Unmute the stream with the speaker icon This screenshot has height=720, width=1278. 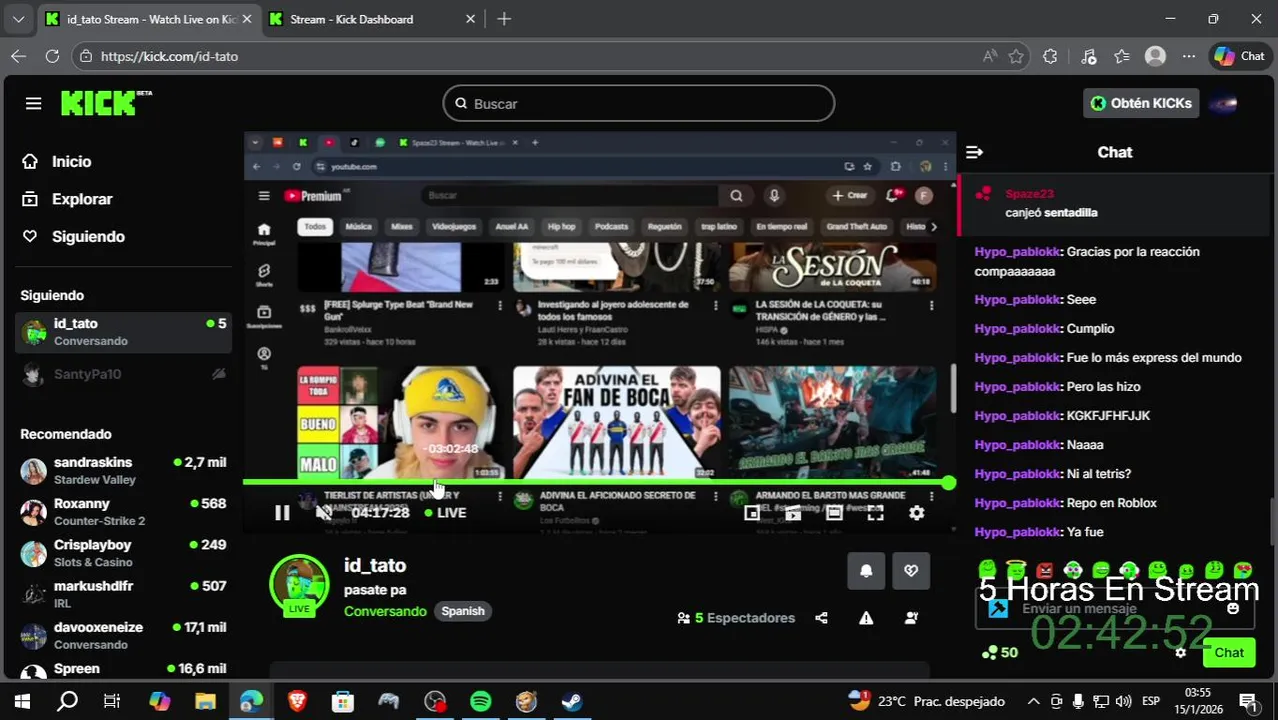coord(323,513)
